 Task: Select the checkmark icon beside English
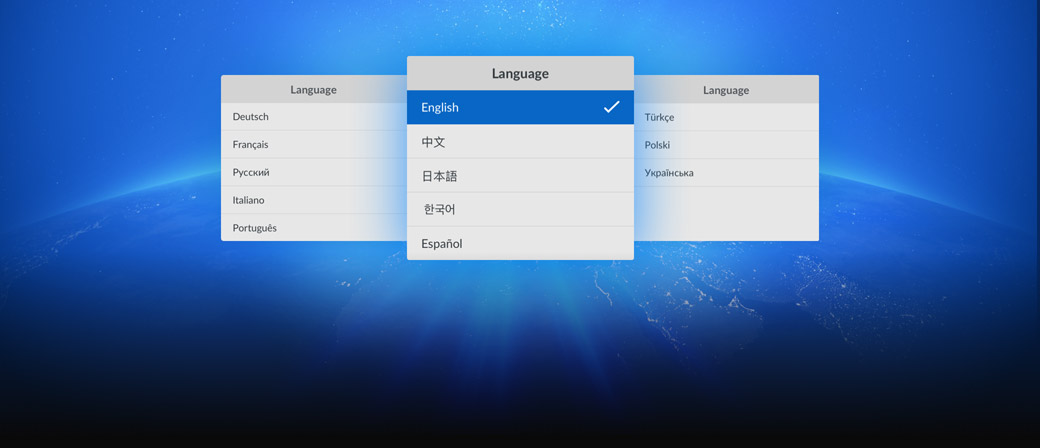(611, 107)
